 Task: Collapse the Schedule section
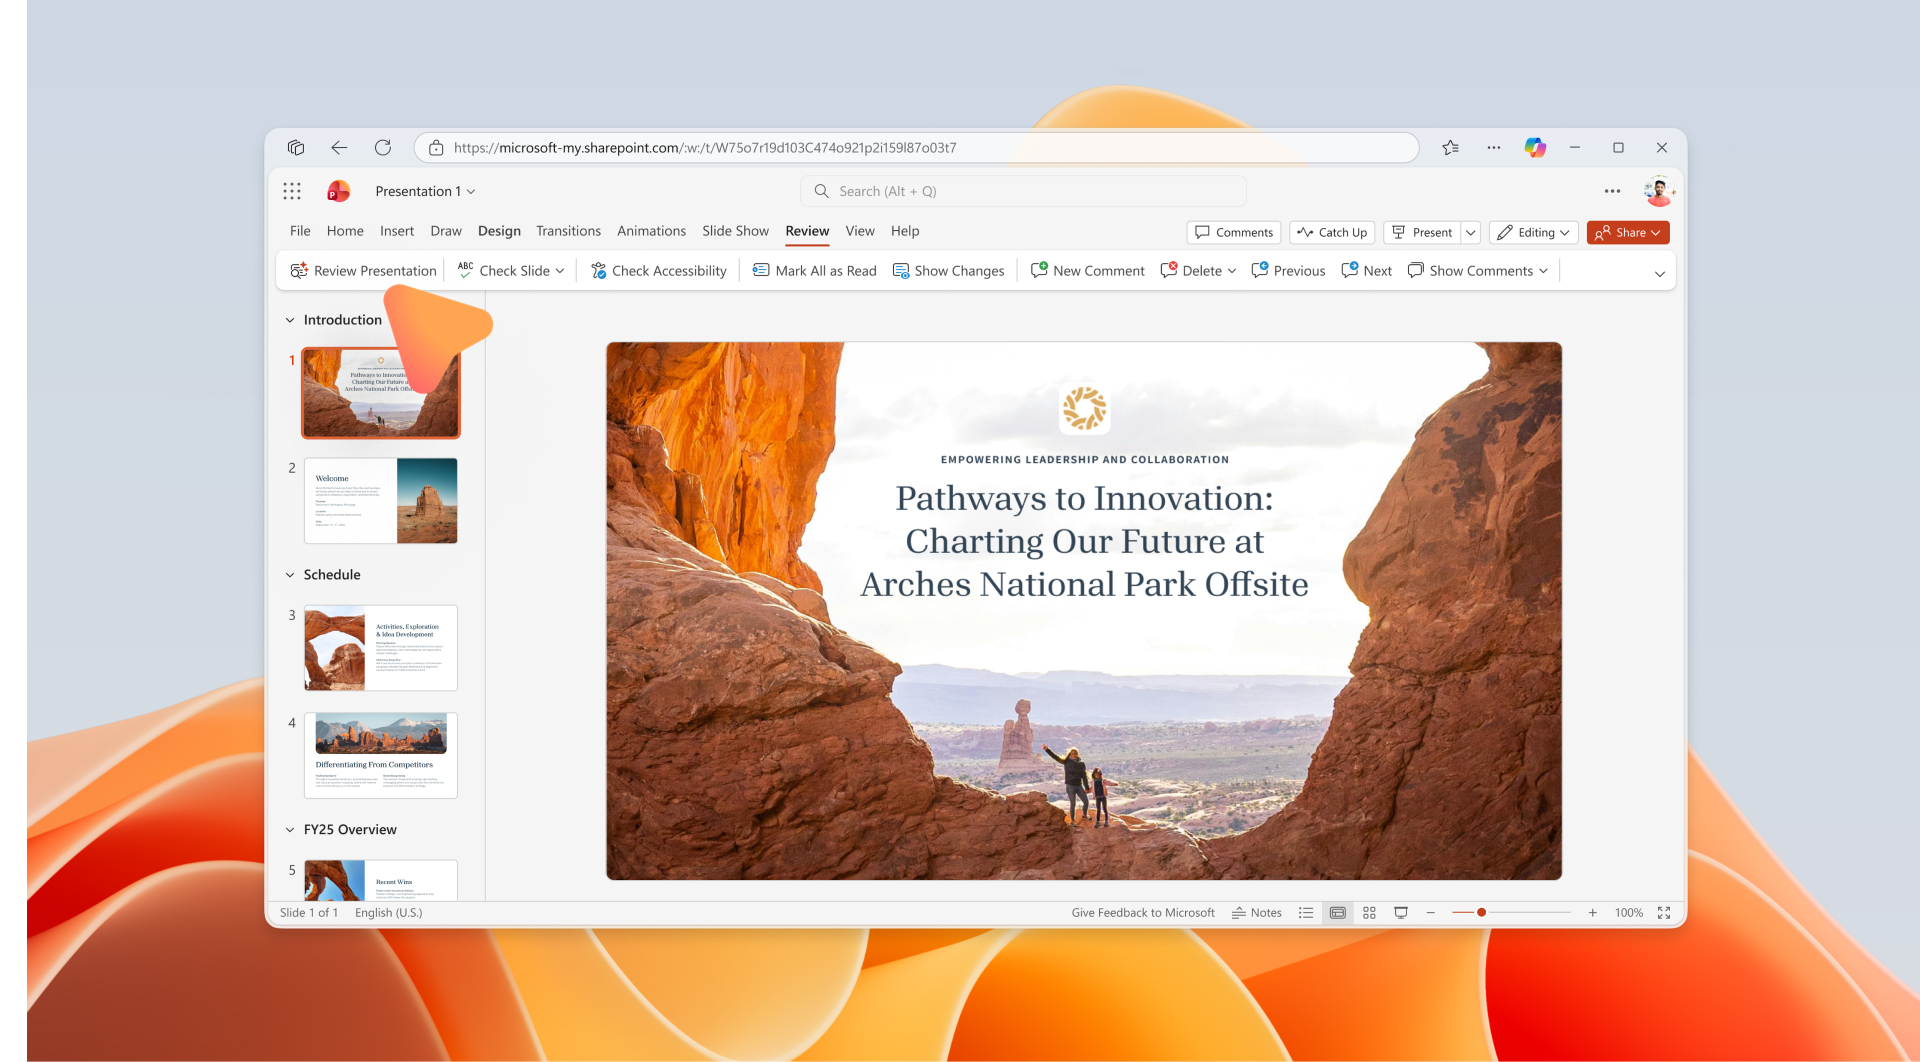click(x=290, y=575)
